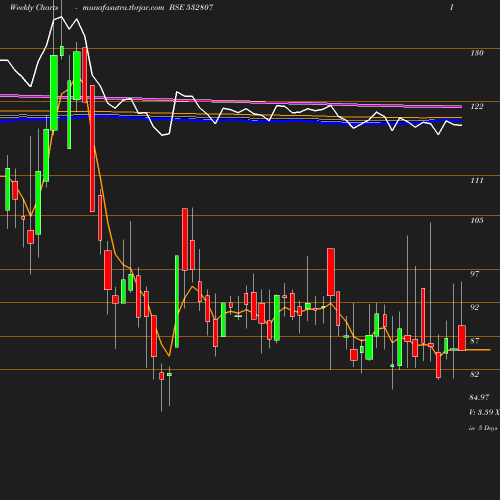Screen dimensions: 500x500
Task: Click the munafasutra.tbrjar.com watermark label
Action: (123, 7)
